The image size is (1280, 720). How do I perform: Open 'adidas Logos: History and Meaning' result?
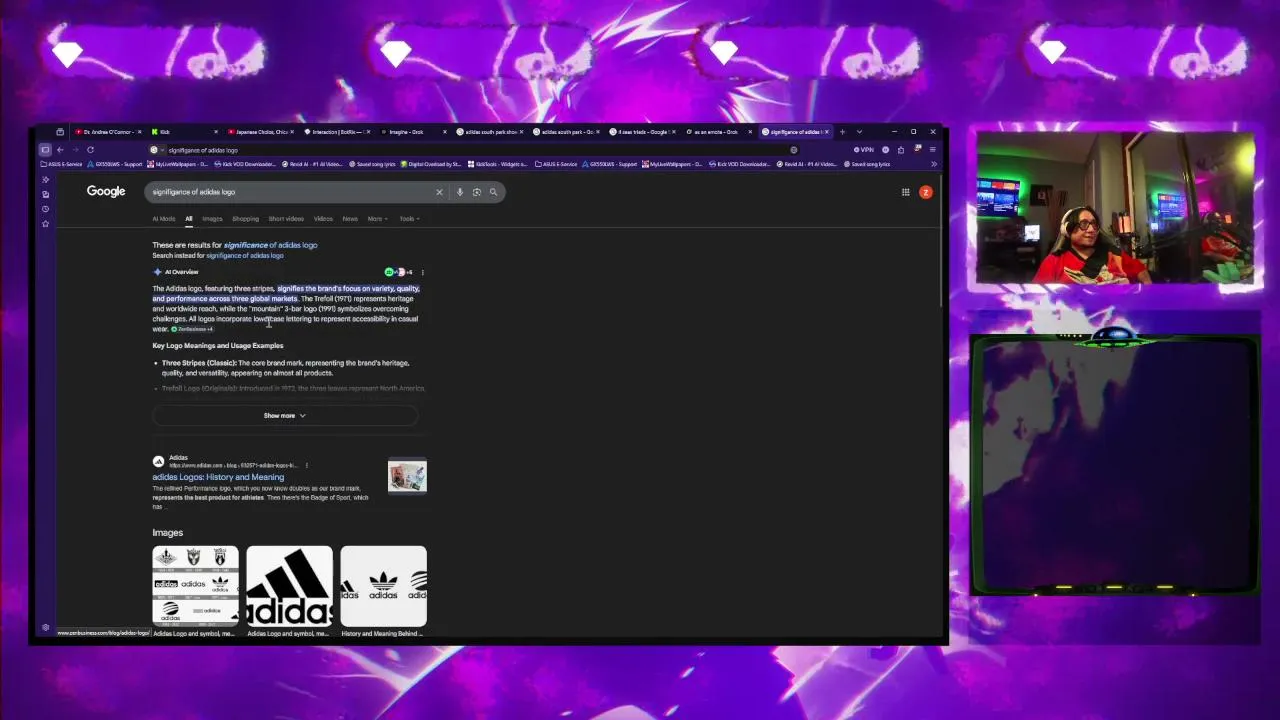(218, 477)
